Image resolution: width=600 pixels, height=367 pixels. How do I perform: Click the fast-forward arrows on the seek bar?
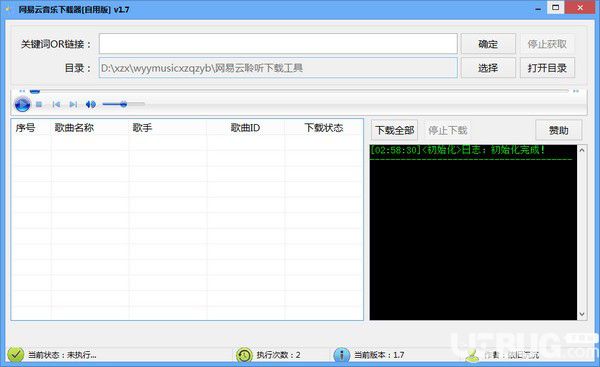tap(576, 91)
